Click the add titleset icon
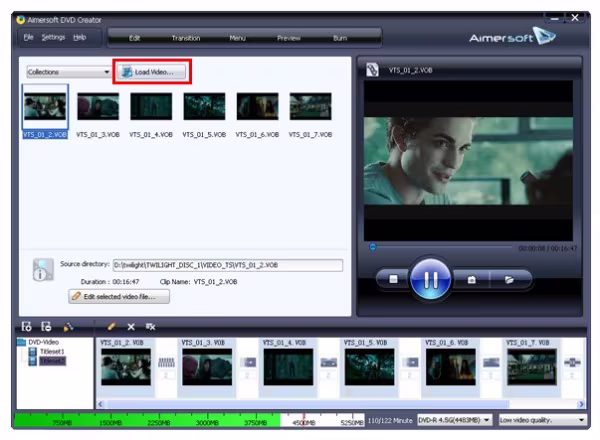 26,326
